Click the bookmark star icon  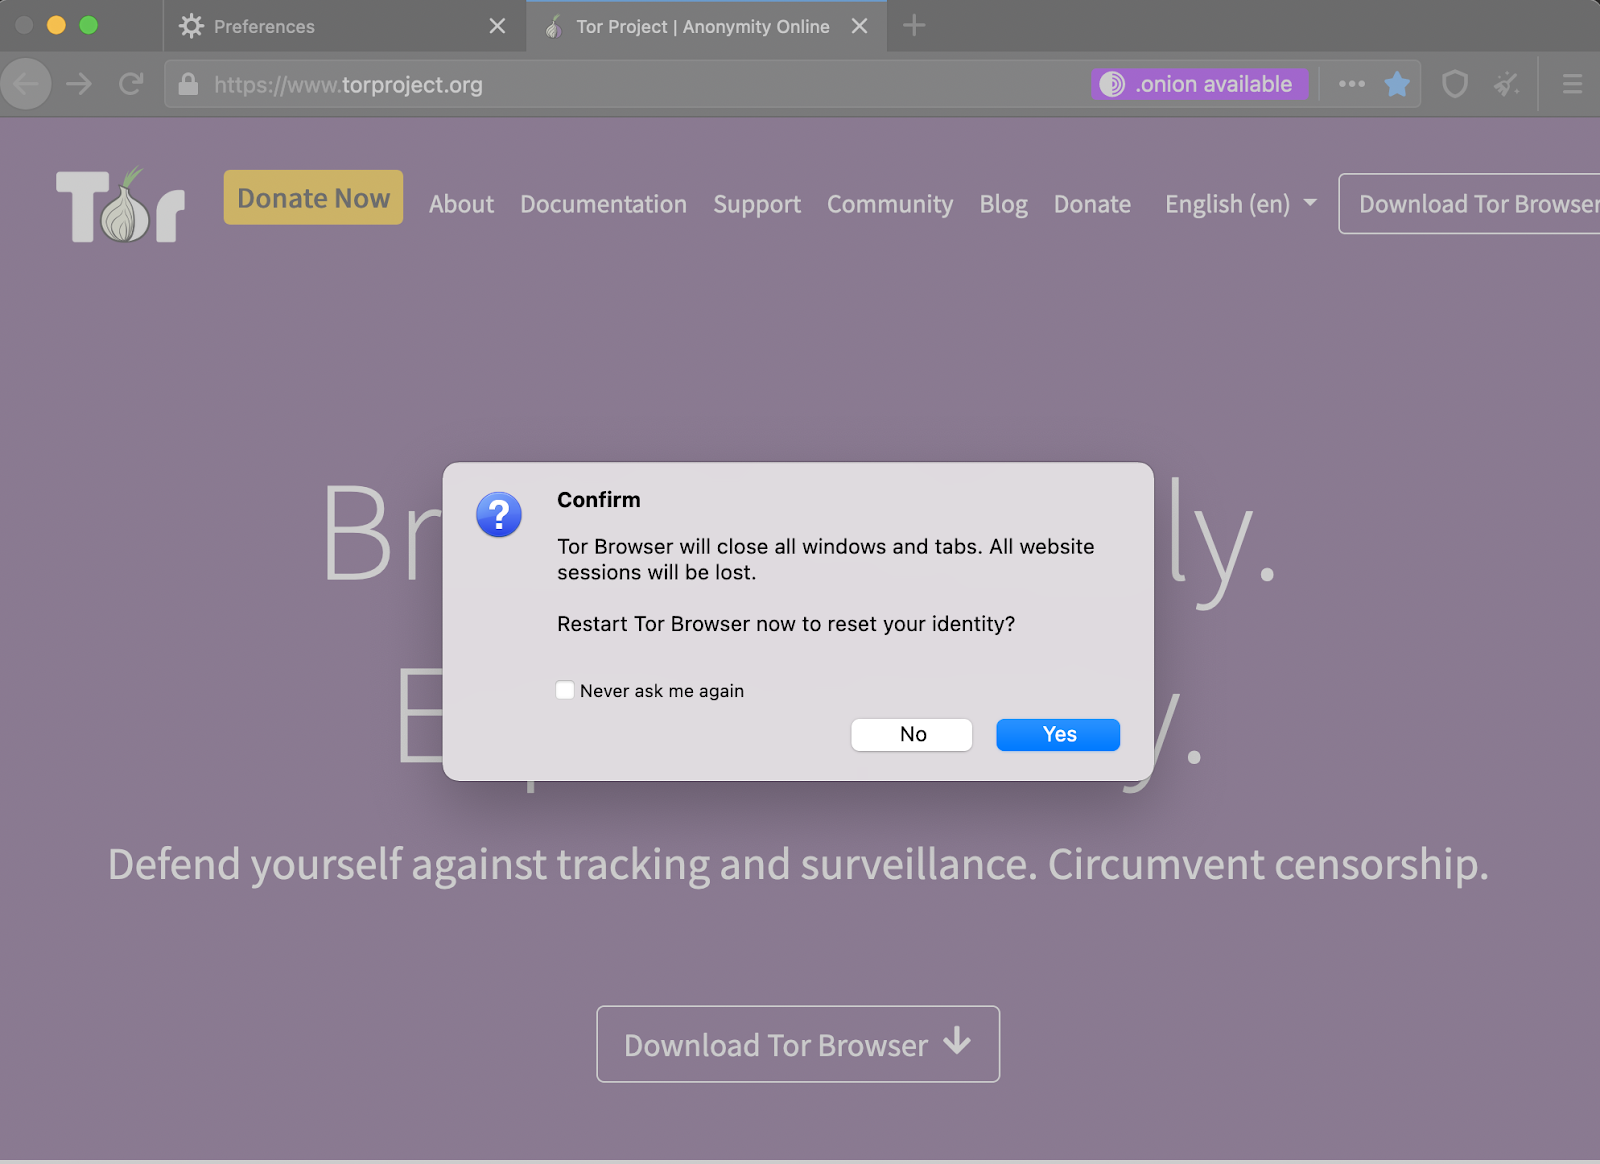tap(1397, 84)
